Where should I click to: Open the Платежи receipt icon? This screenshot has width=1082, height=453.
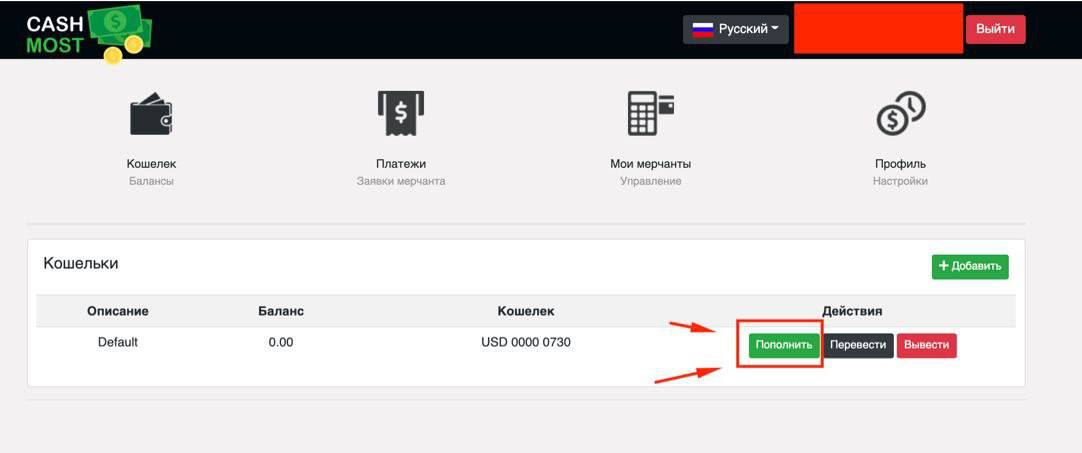pos(401,114)
